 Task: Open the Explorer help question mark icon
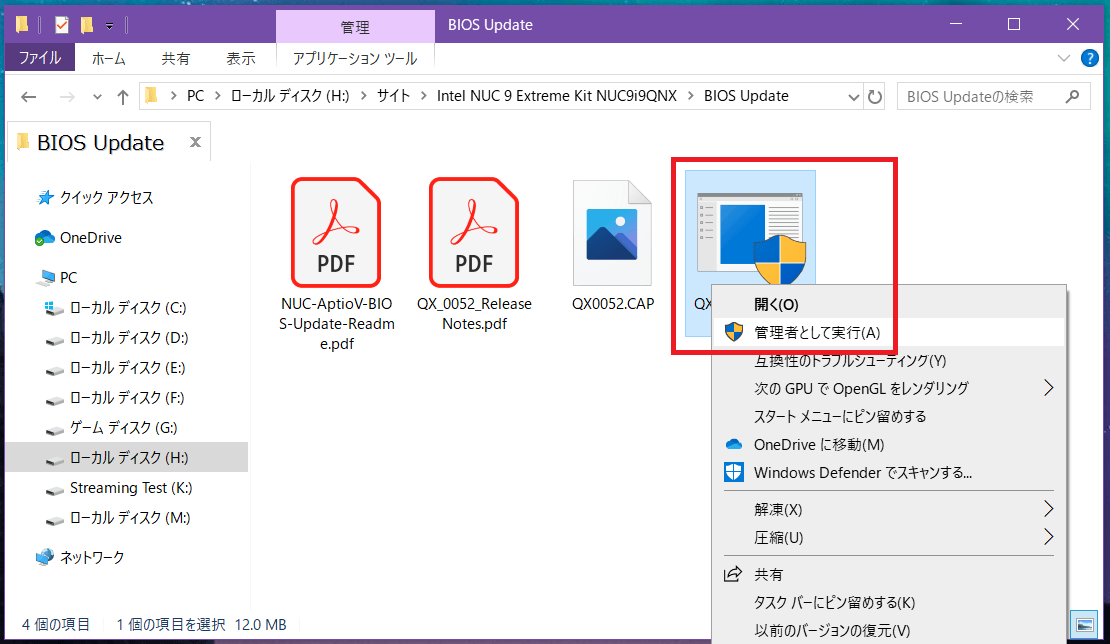tap(1090, 58)
